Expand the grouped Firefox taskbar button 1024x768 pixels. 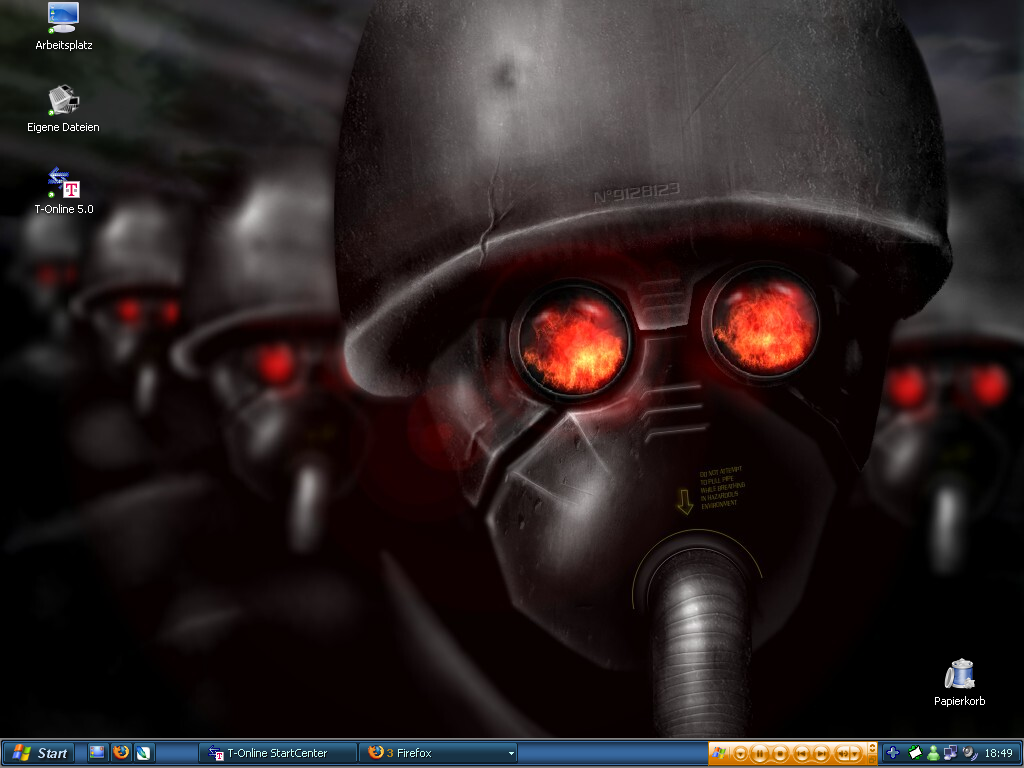tap(438, 753)
